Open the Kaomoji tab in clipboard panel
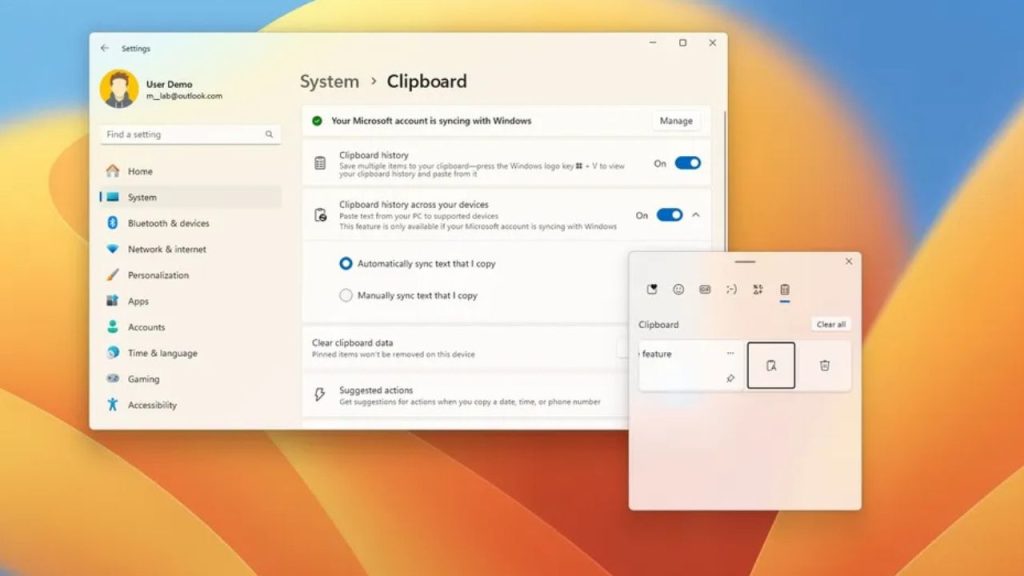 (x=731, y=289)
